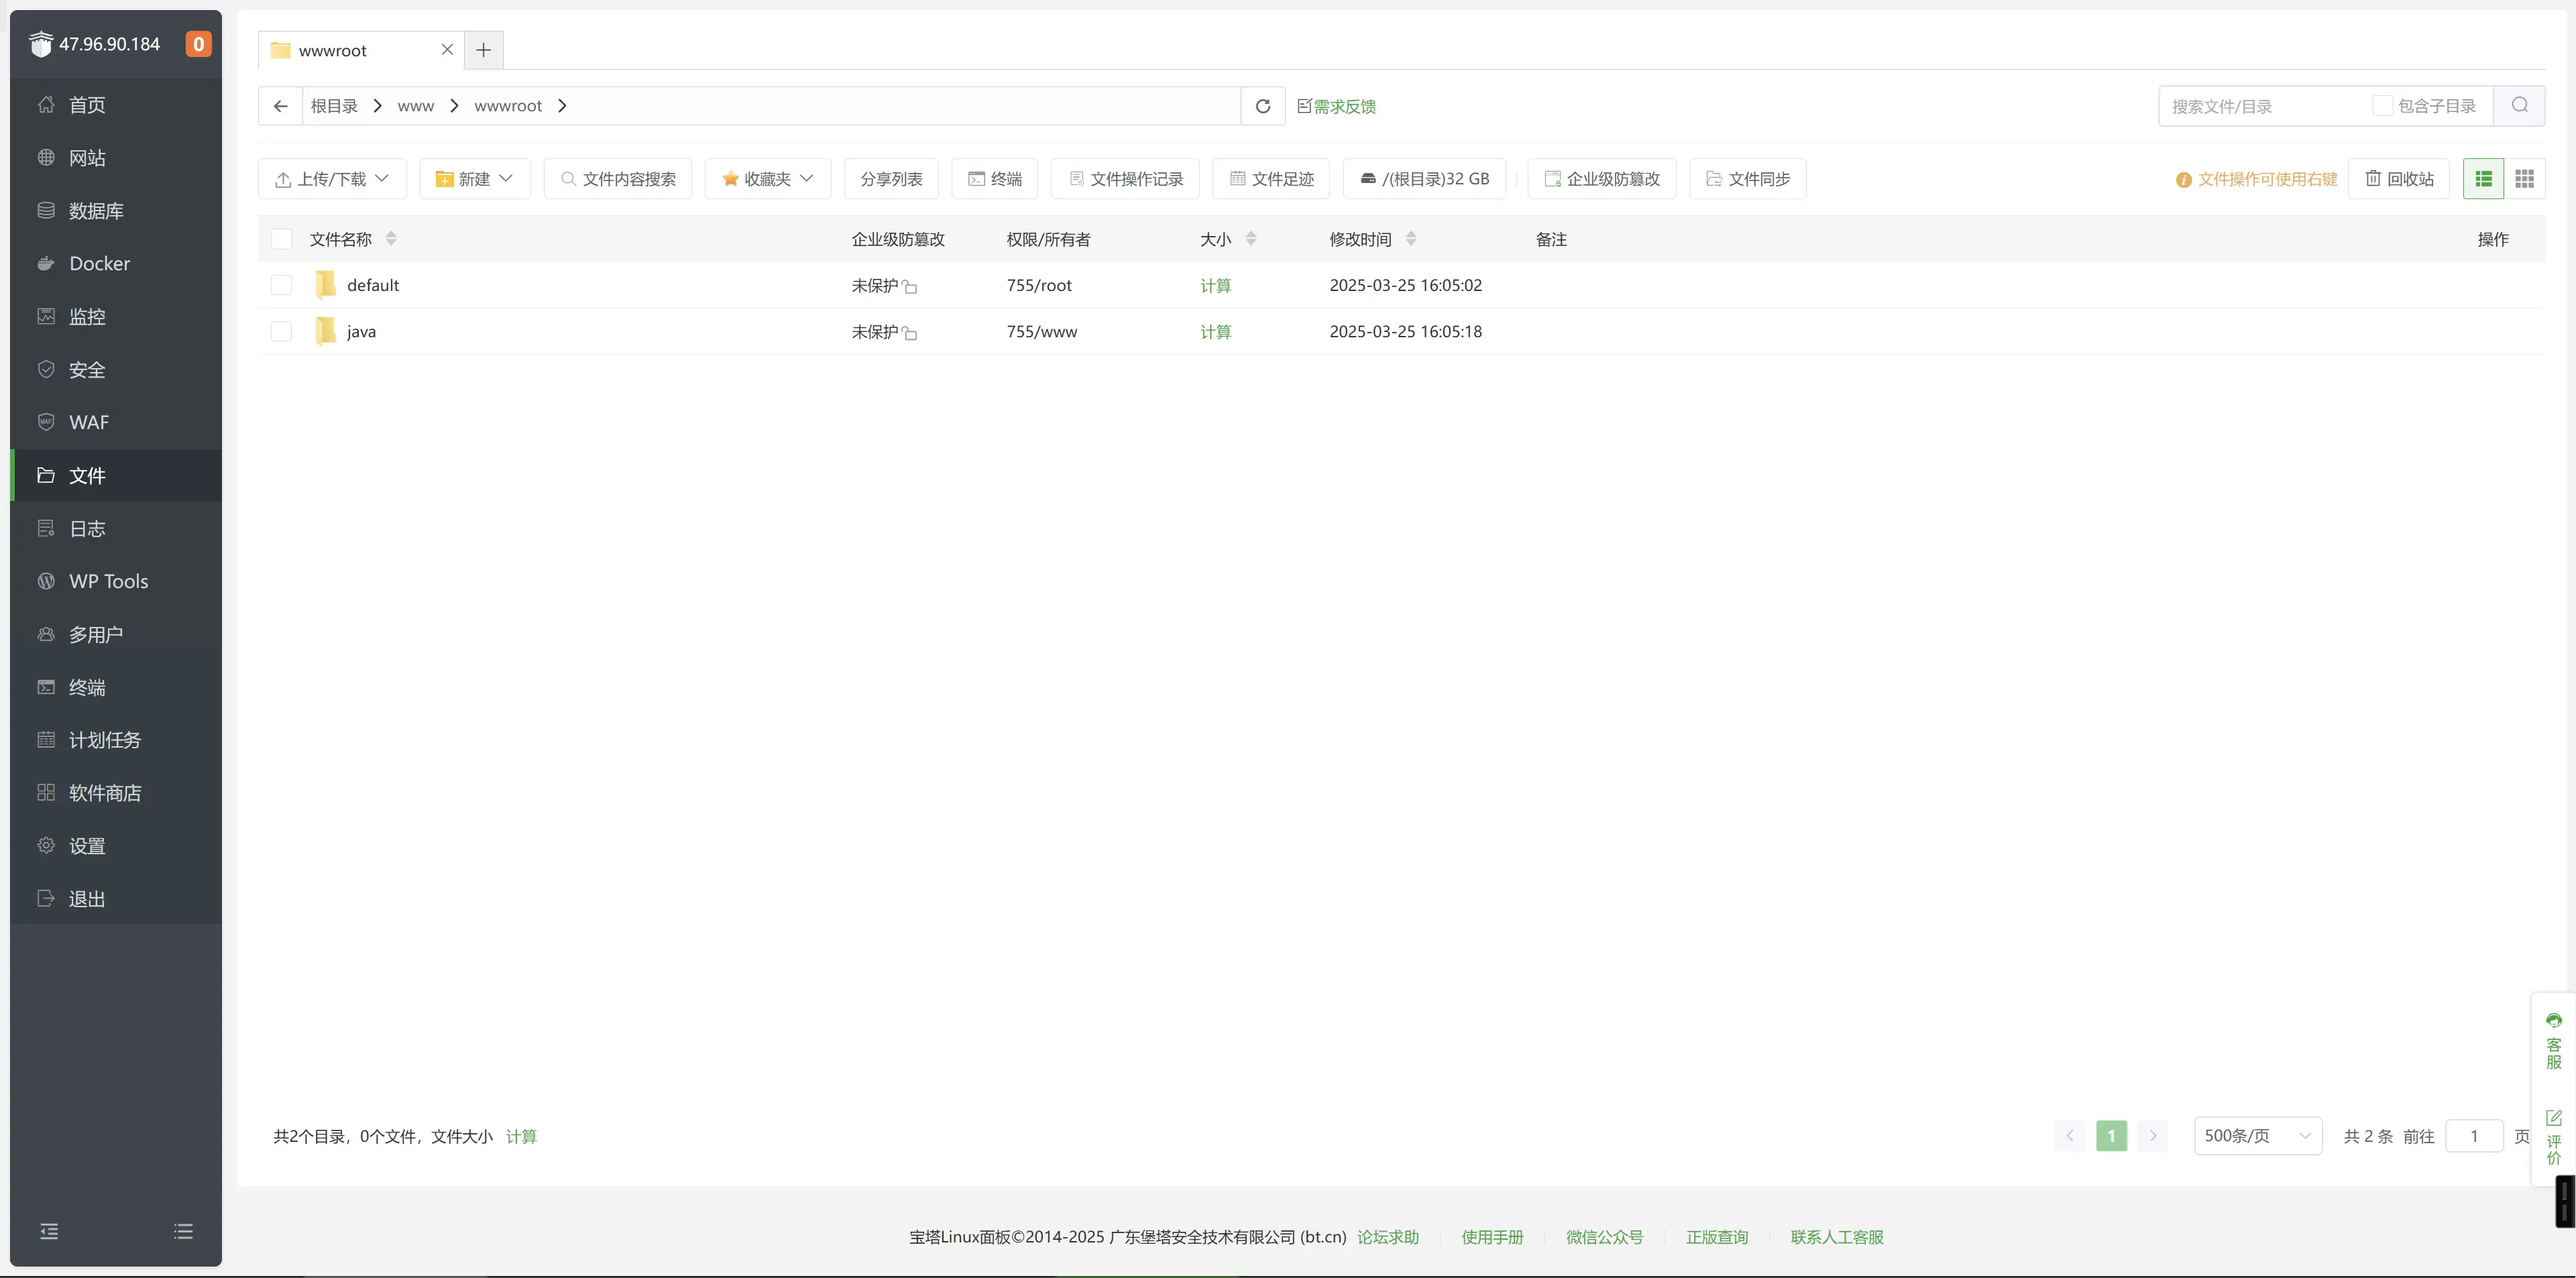Expand the 收藏夹 favorites dropdown
Image resolution: width=2576 pixels, height=1278 pixels.
[x=768, y=179]
